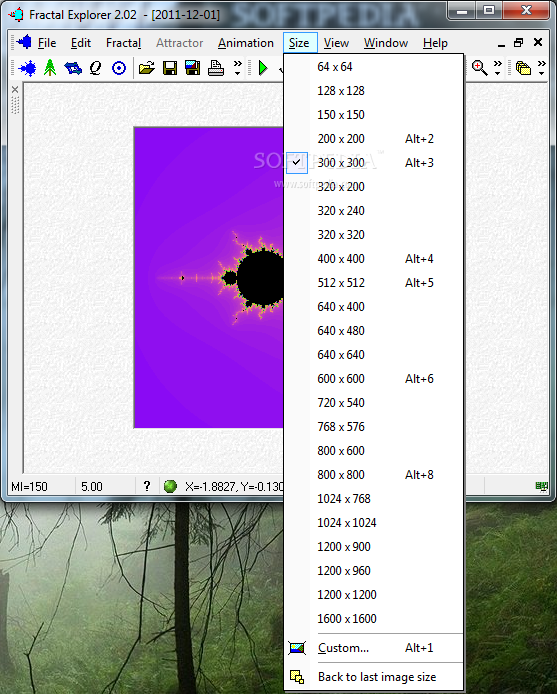Open the Animation menu
557x694 pixels.
pyautogui.click(x=246, y=43)
